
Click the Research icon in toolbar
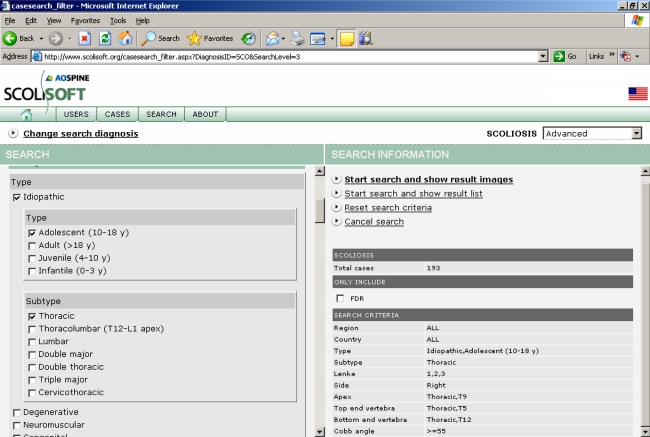pyautogui.click(x=366, y=39)
